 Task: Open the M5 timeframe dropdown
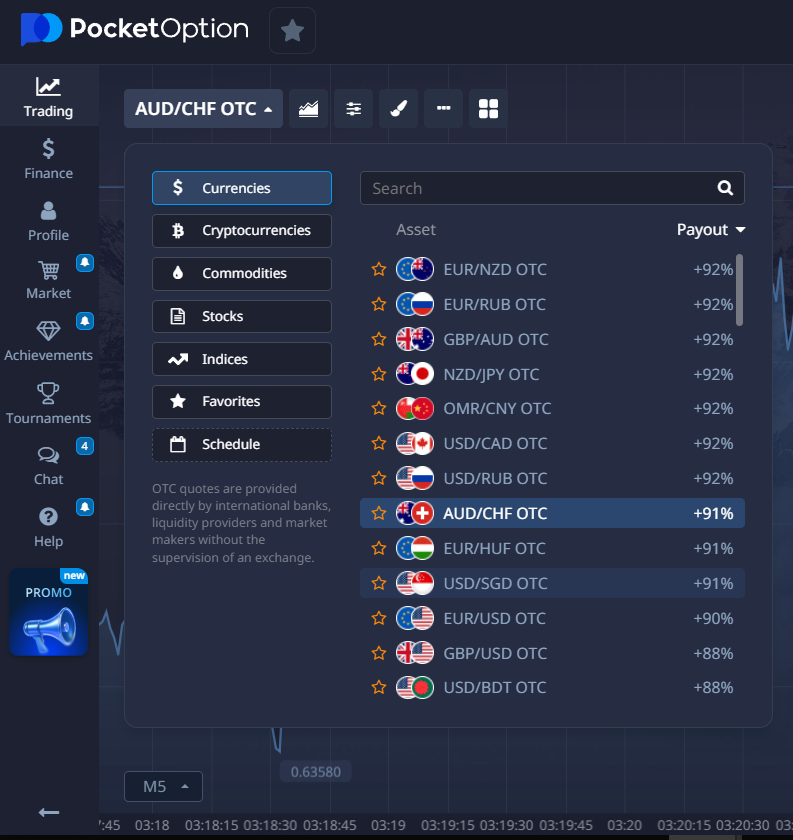pyautogui.click(x=163, y=786)
